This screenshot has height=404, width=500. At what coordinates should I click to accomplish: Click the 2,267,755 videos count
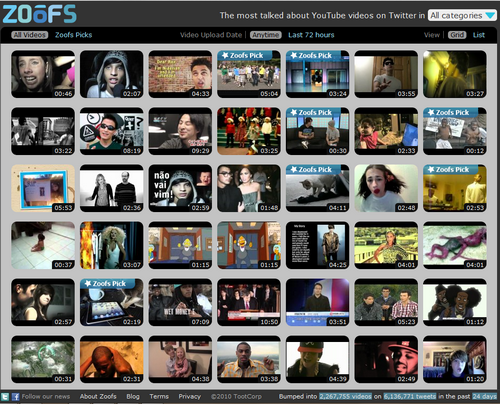click(x=345, y=396)
